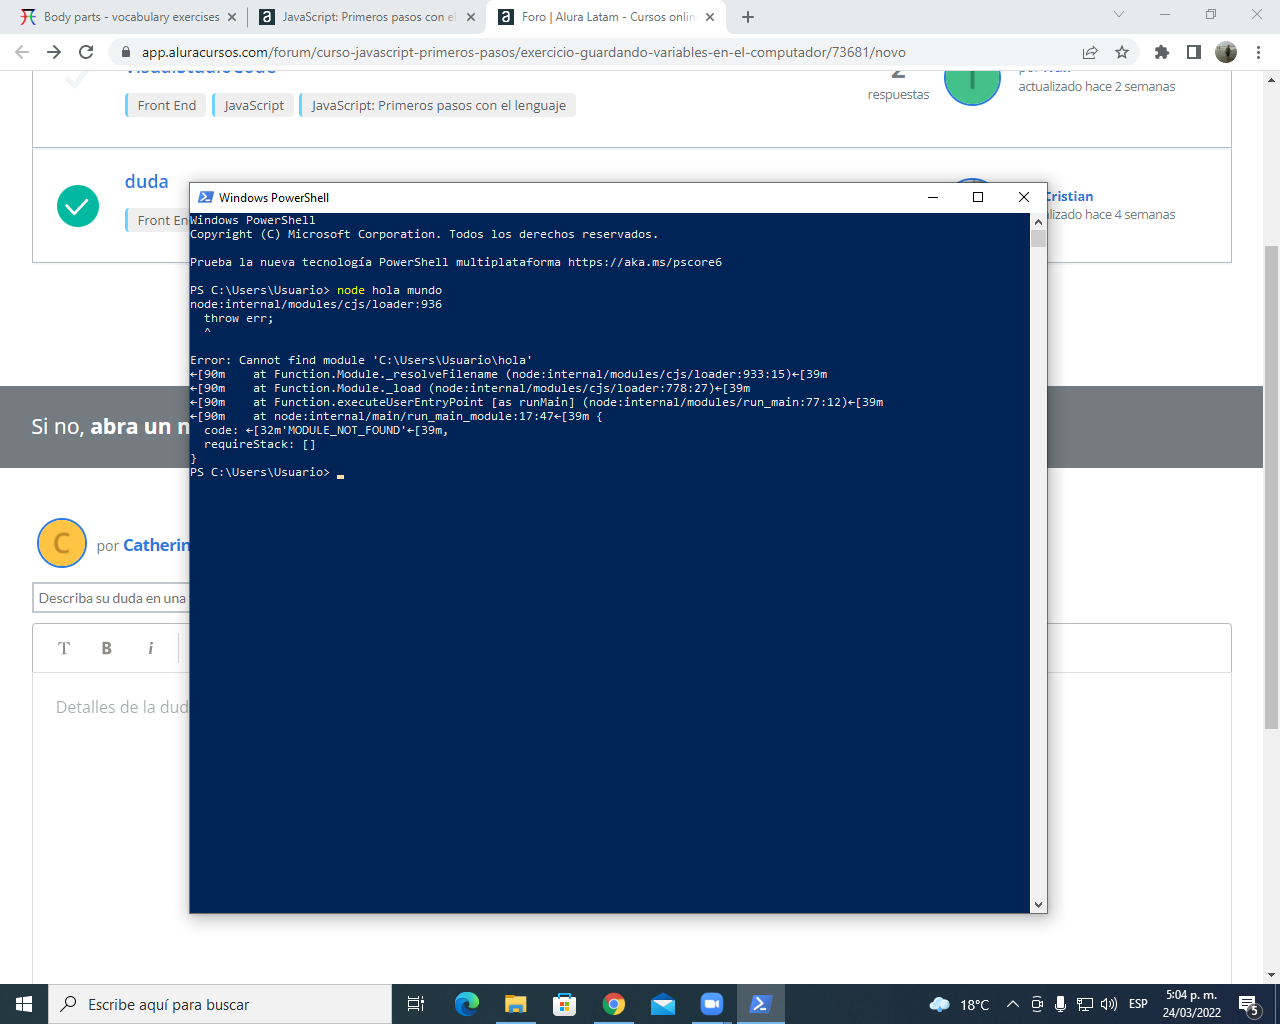The width and height of the screenshot is (1280, 1024).
Task: Switch to Body parts vocabulary exercises tab
Action: coord(126,17)
